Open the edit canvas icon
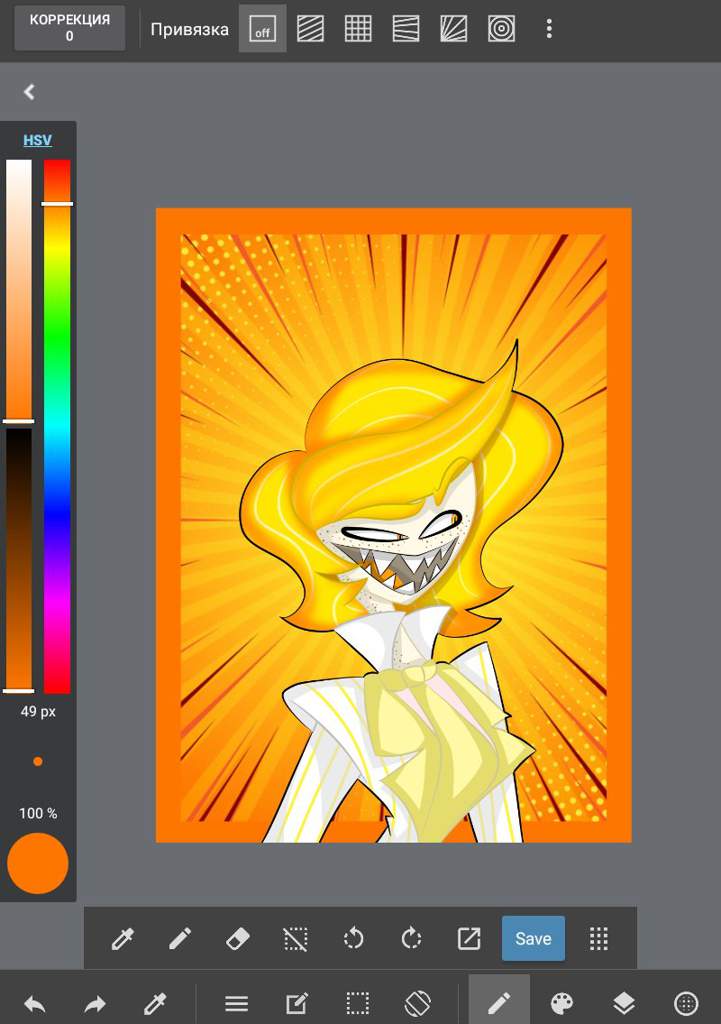The height and width of the screenshot is (1024, 721). [296, 1003]
